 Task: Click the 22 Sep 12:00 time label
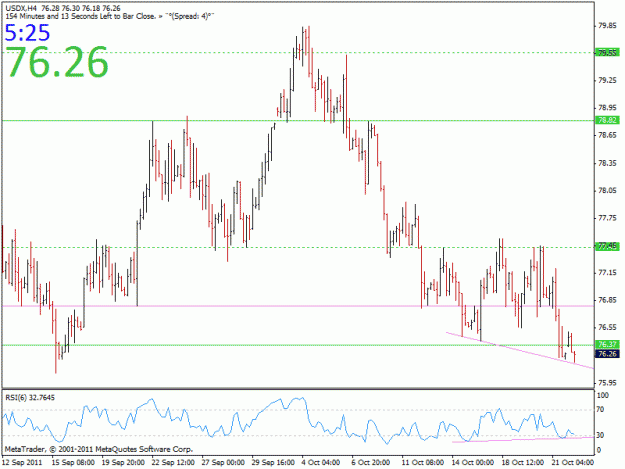(x=173, y=462)
